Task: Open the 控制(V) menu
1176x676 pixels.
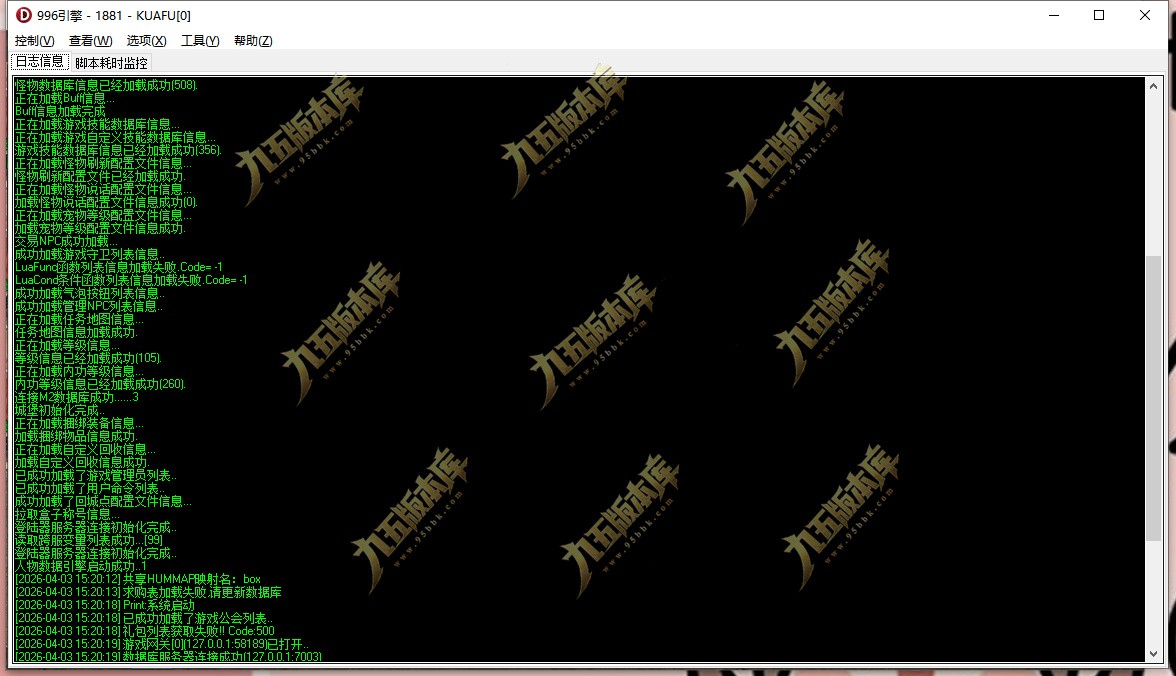Action: click(34, 41)
